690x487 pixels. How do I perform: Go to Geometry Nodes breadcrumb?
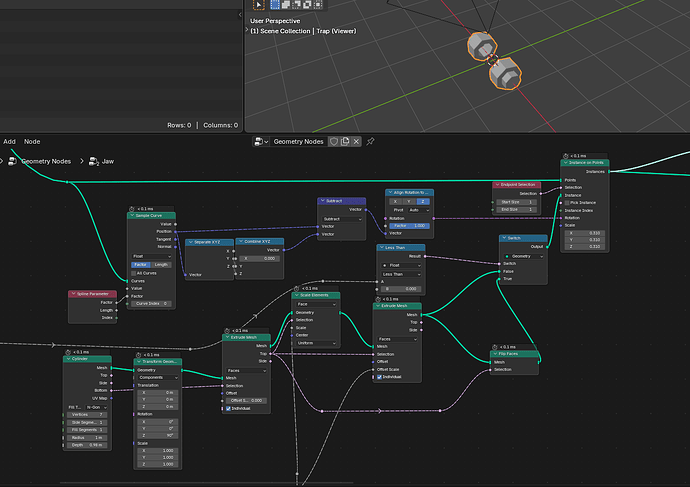(46, 161)
